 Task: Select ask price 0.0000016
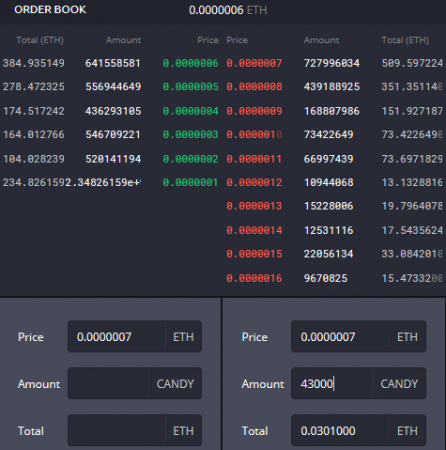254,278
